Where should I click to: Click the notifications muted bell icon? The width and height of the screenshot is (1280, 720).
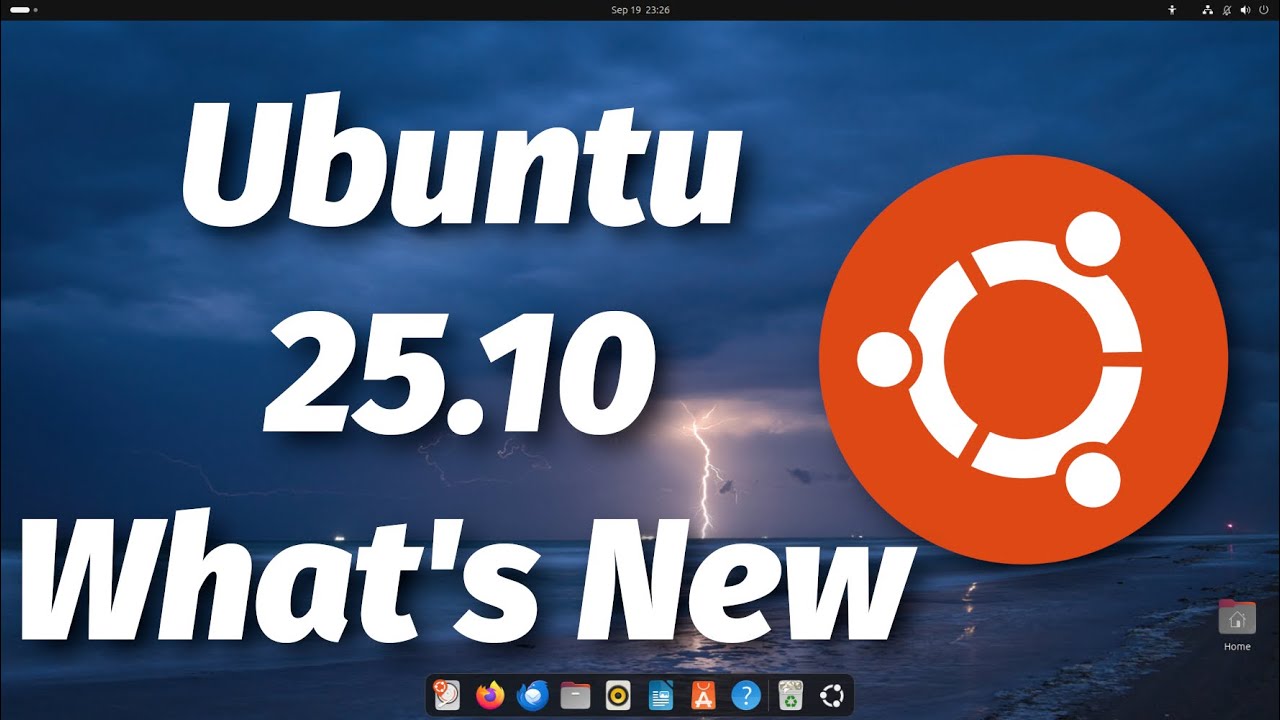[1227, 9]
